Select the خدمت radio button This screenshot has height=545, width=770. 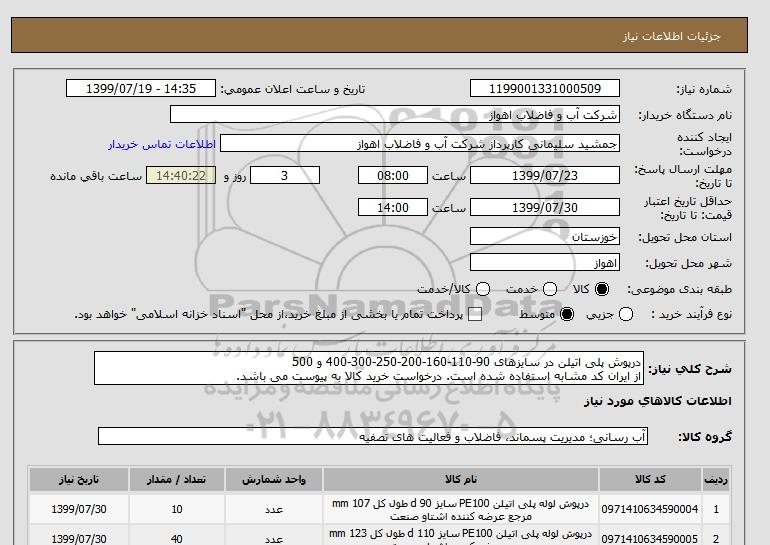tap(550, 289)
